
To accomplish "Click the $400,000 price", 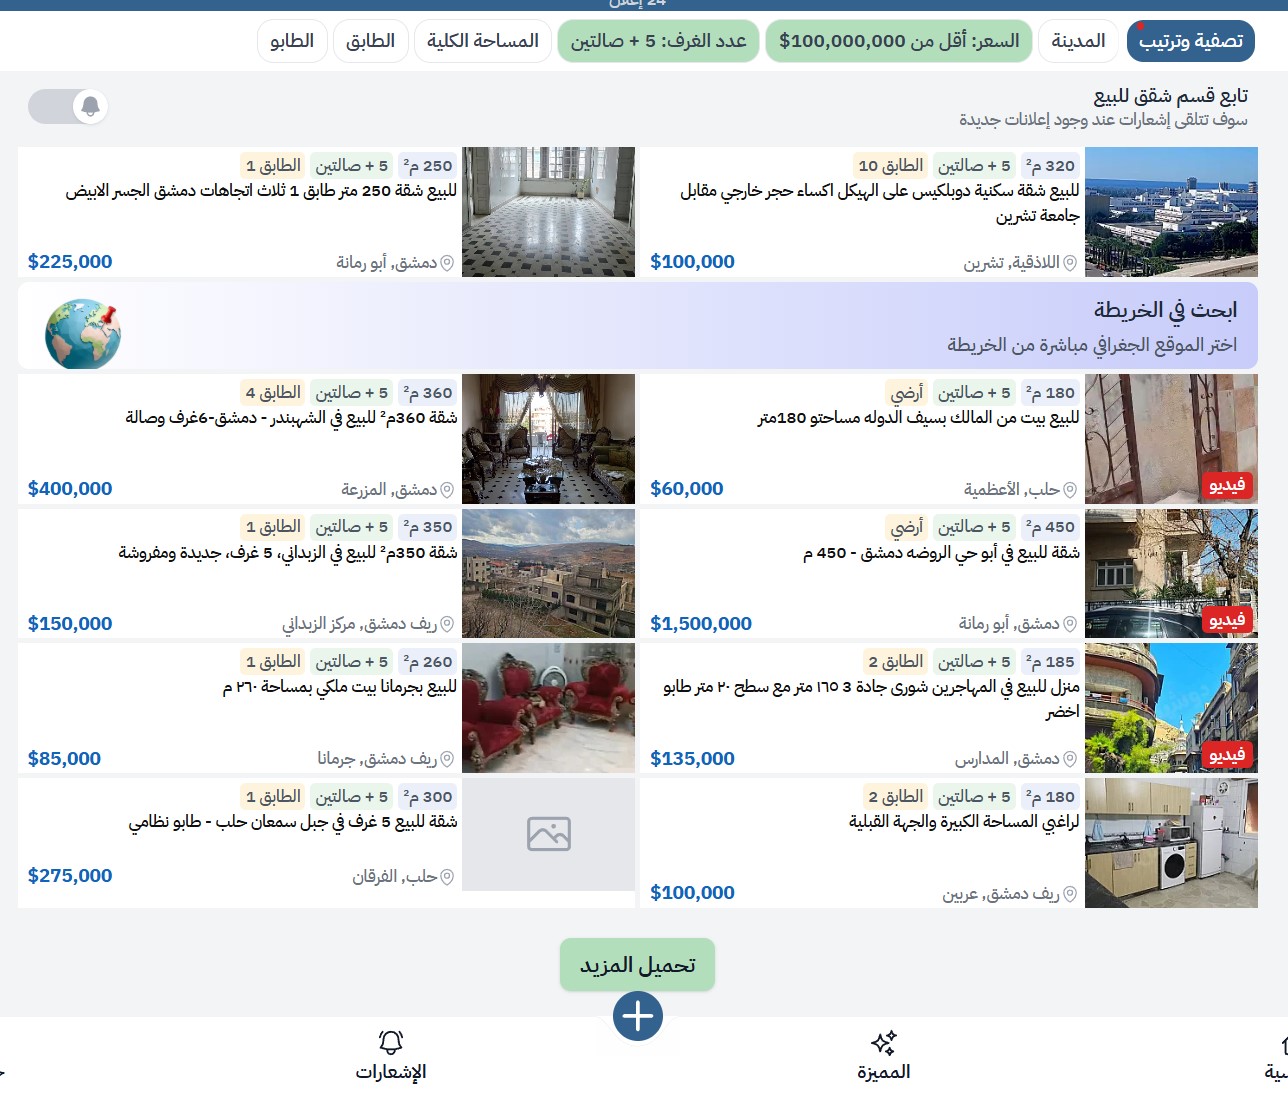I will 70,489.
